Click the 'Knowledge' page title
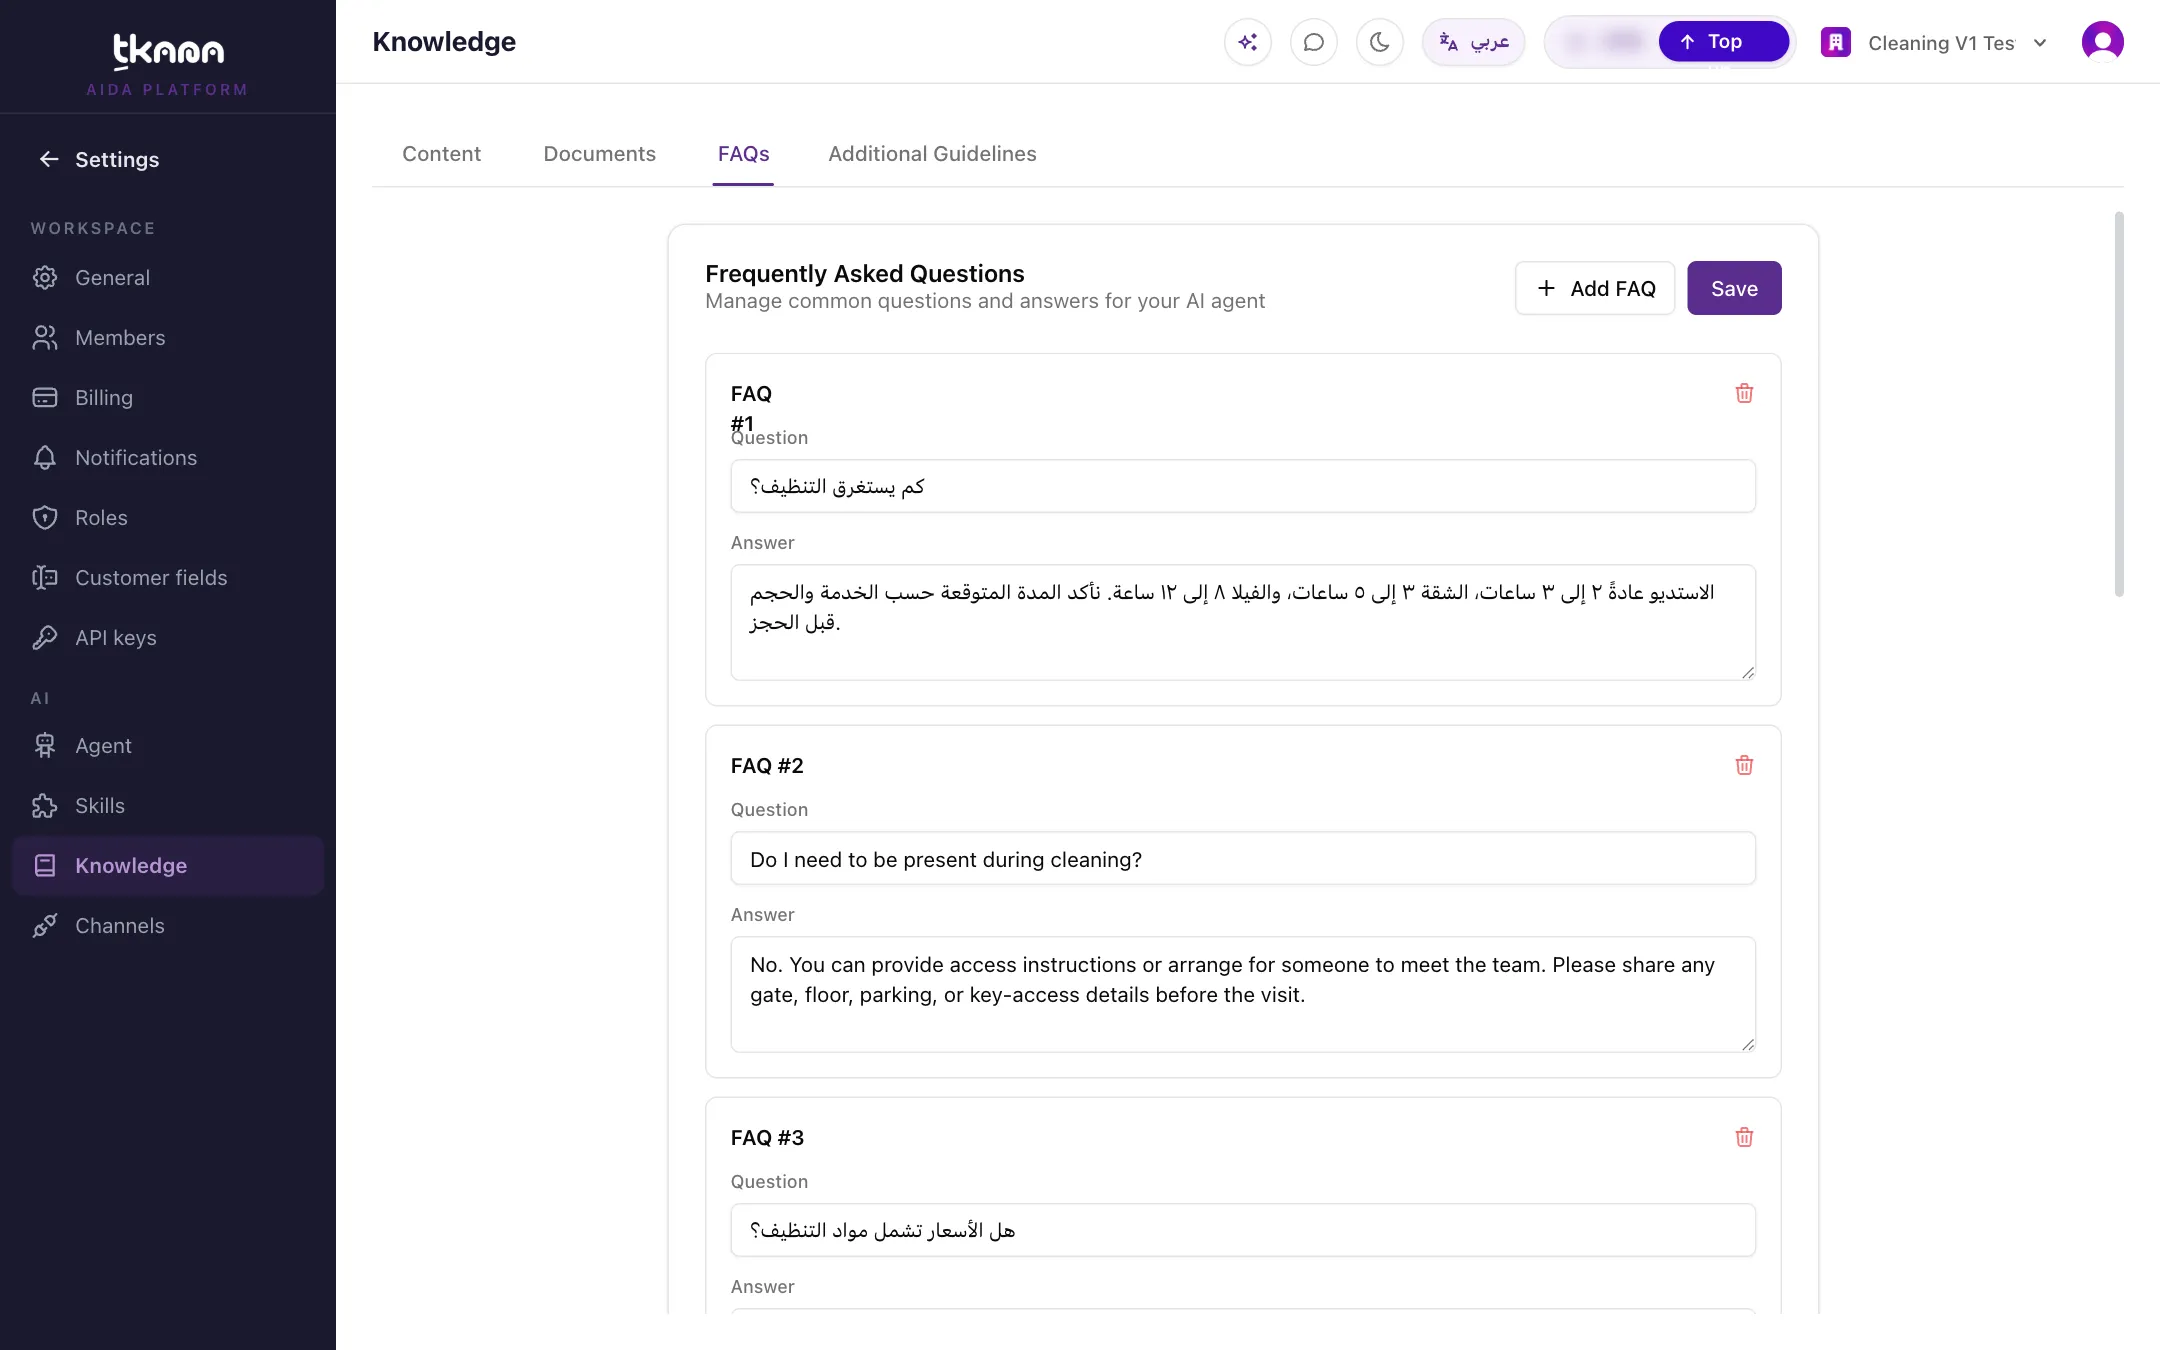The image size is (2160, 1350). coord(444,42)
